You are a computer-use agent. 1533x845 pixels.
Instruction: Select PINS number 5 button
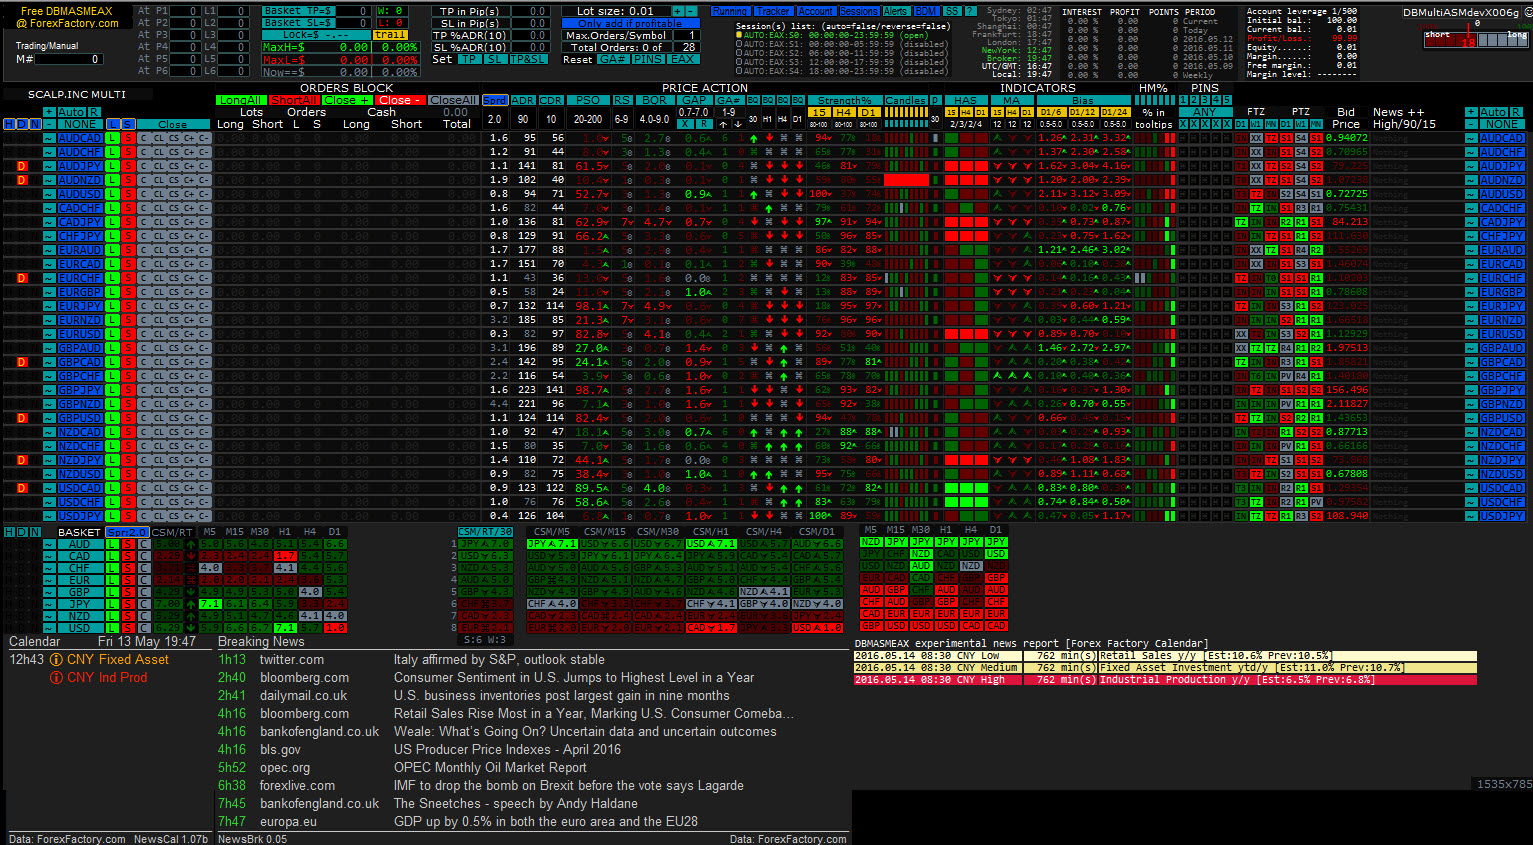pyautogui.click(x=1227, y=100)
